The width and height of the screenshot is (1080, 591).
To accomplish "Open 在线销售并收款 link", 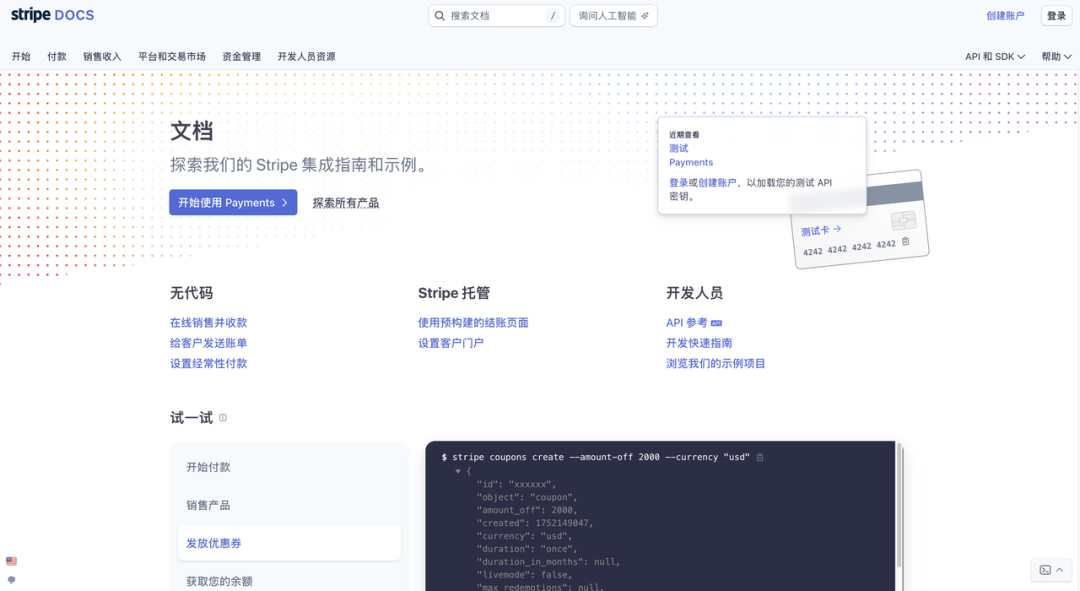I will (x=208, y=322).
